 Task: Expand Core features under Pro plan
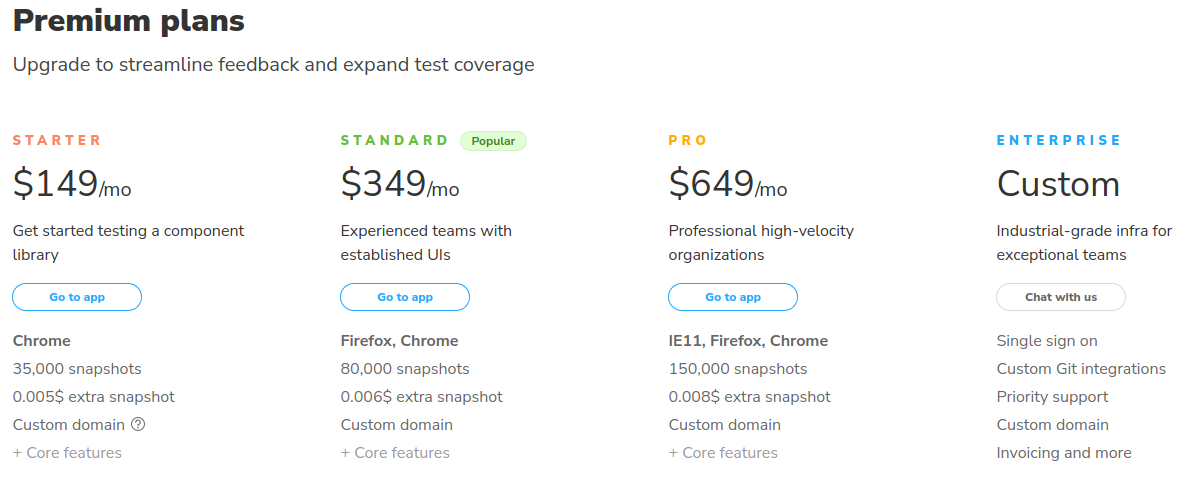723,453
